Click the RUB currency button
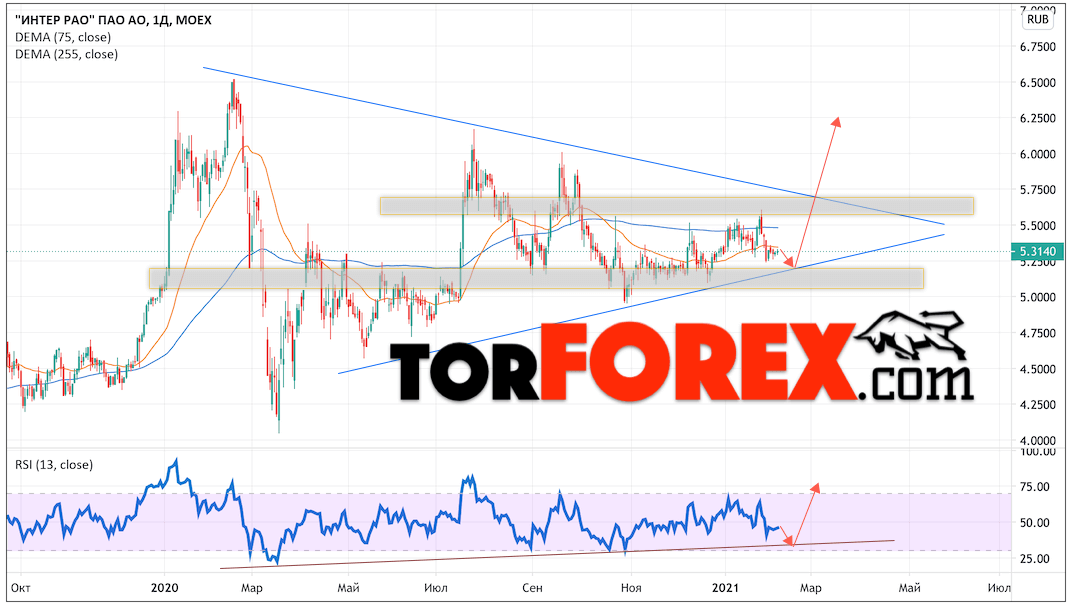The width and height of the screenshot is (1072, 607). point(1037,19)
